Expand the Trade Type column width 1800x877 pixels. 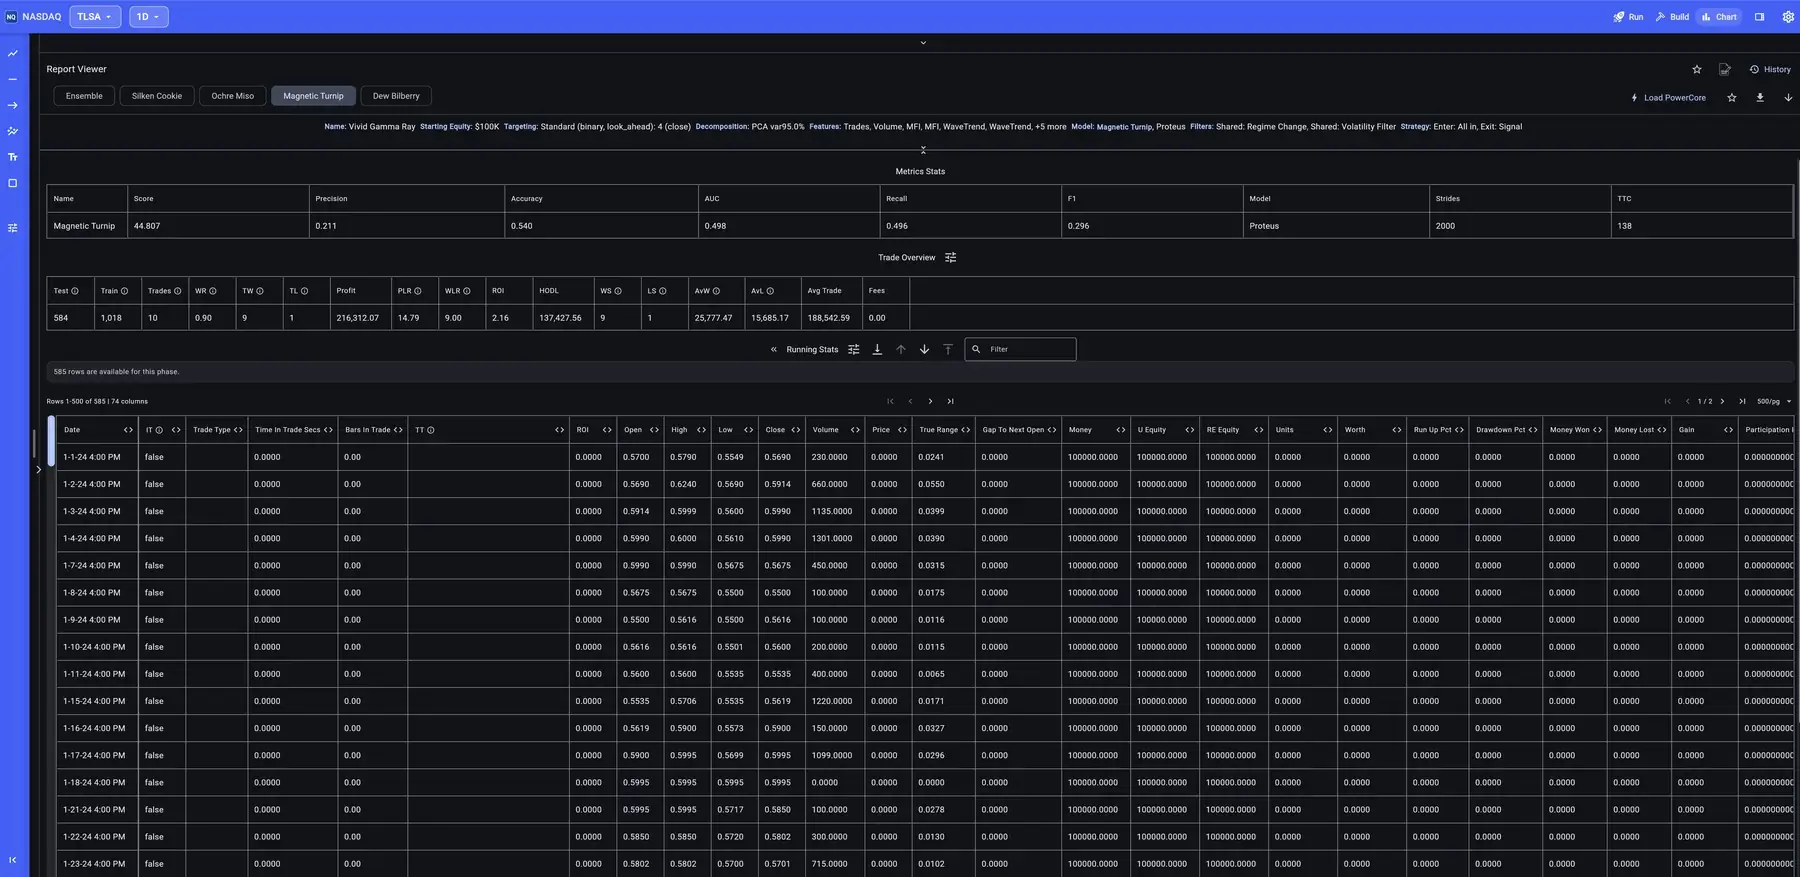click(238, 430)
